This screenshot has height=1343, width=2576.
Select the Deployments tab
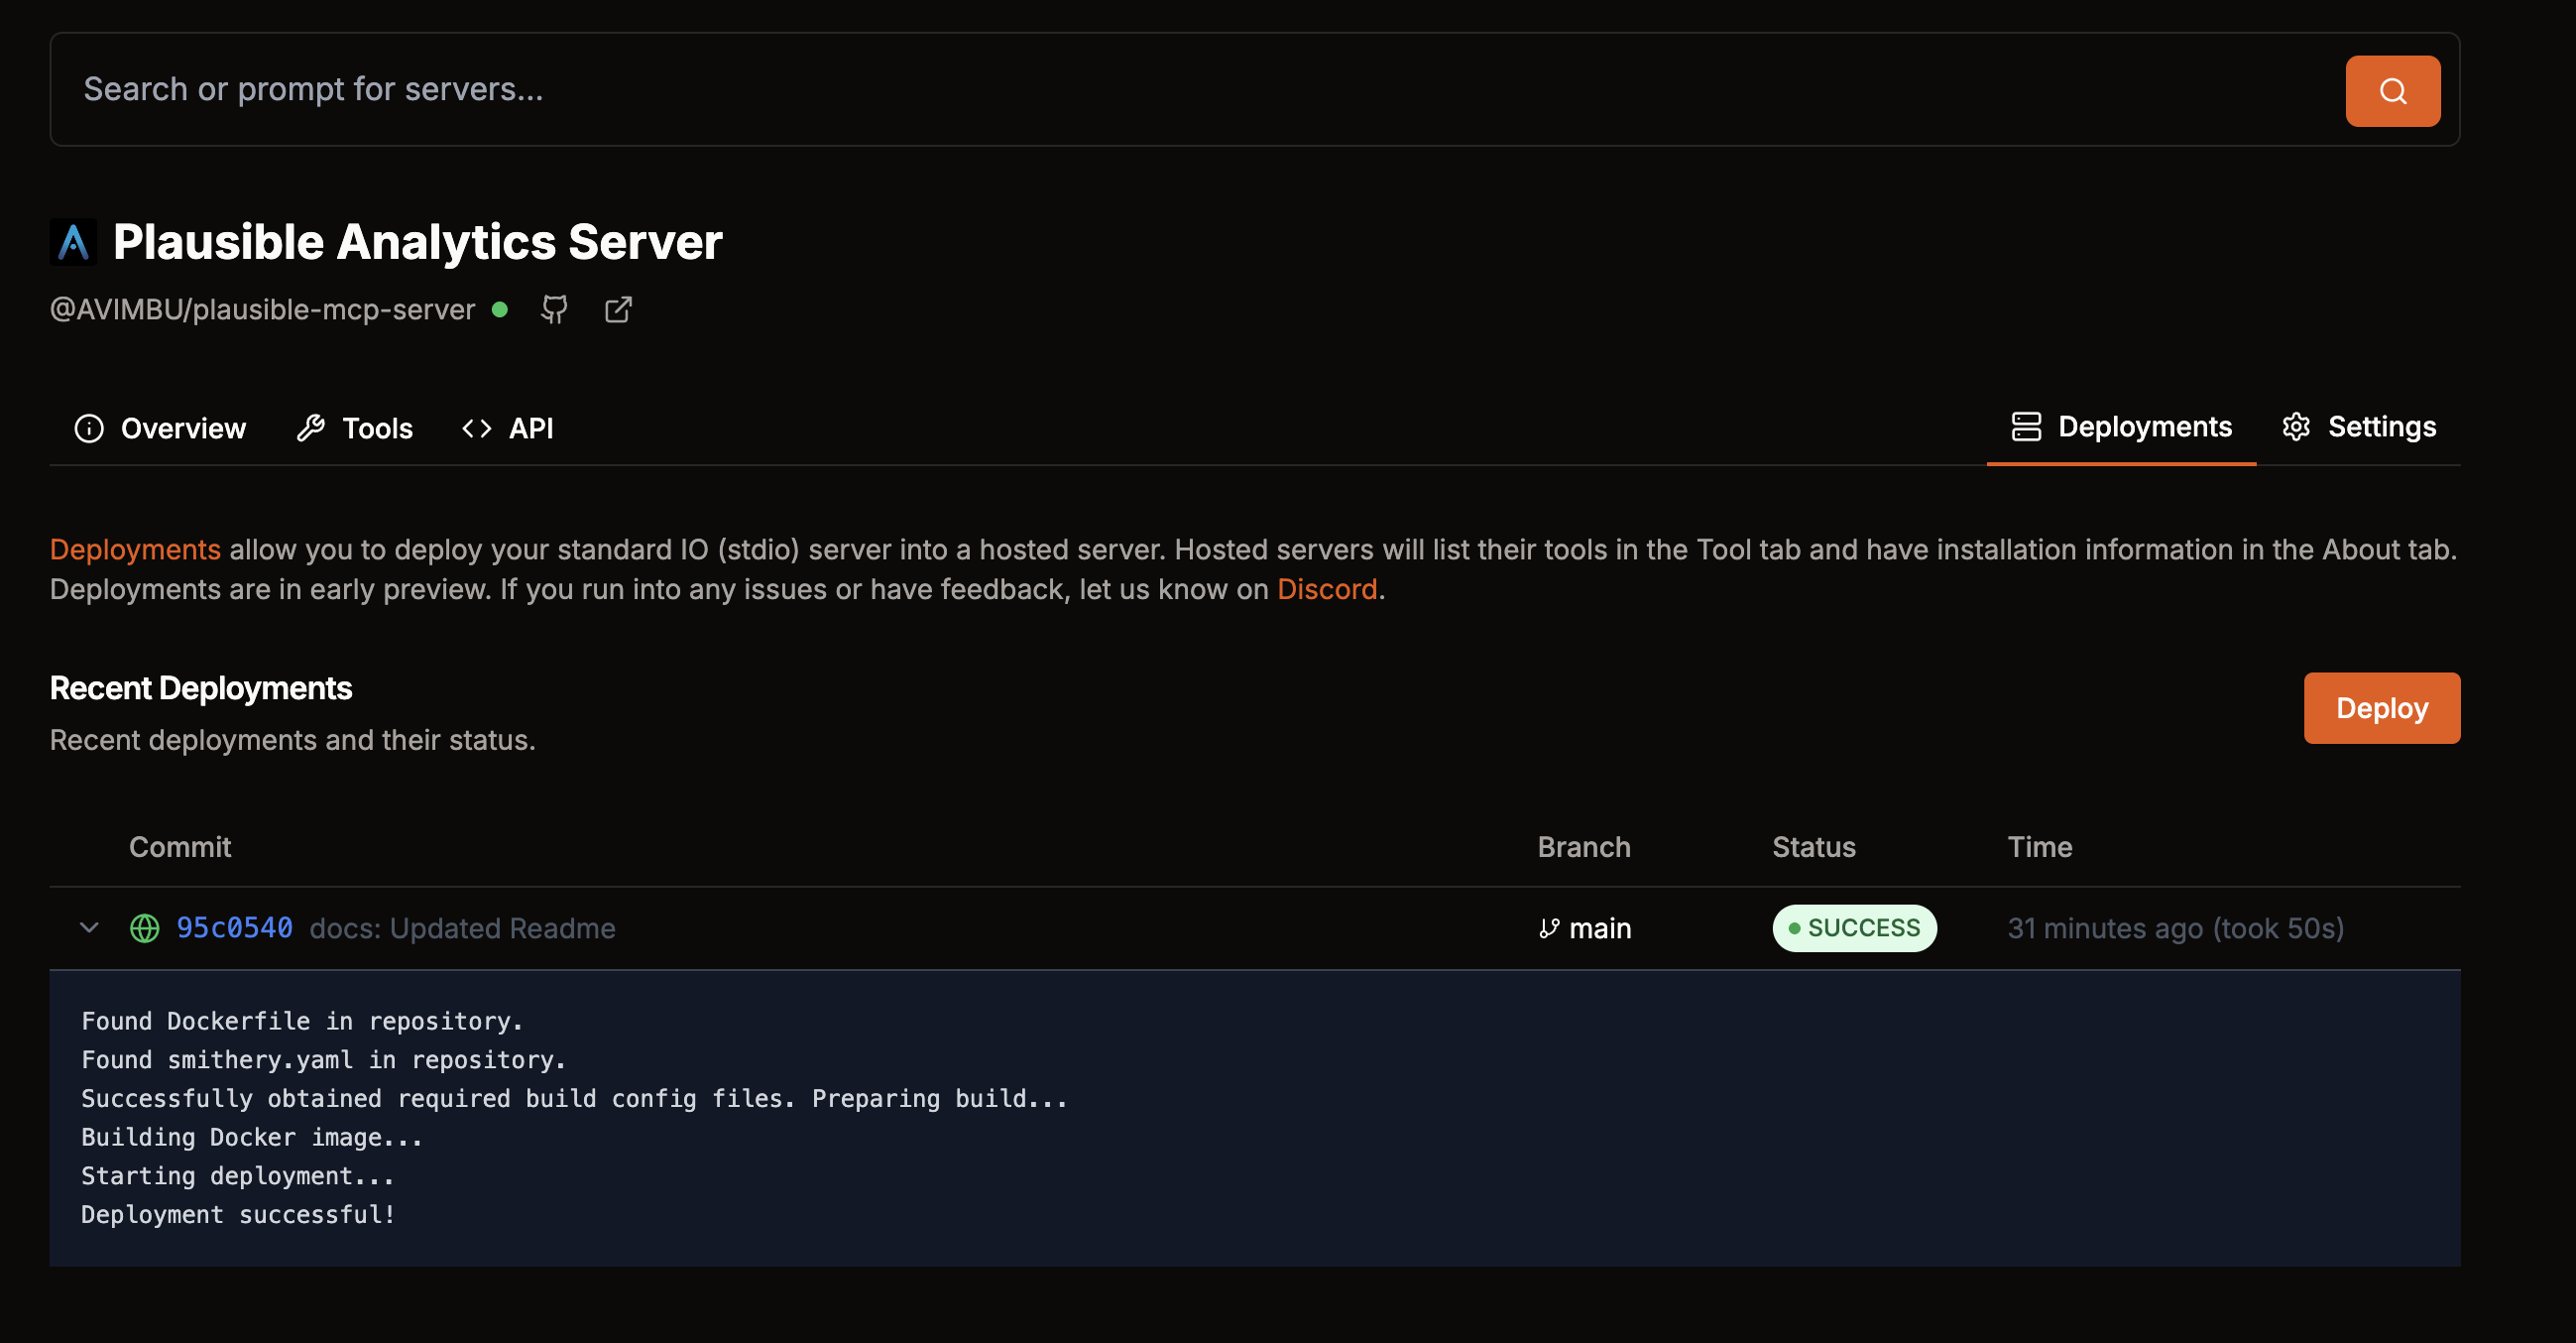[x=2121, y=427]
